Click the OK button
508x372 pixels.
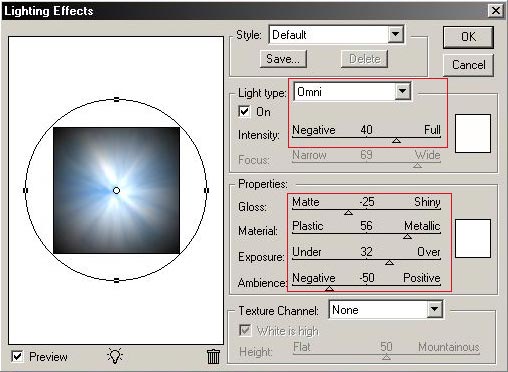(468, 37)
